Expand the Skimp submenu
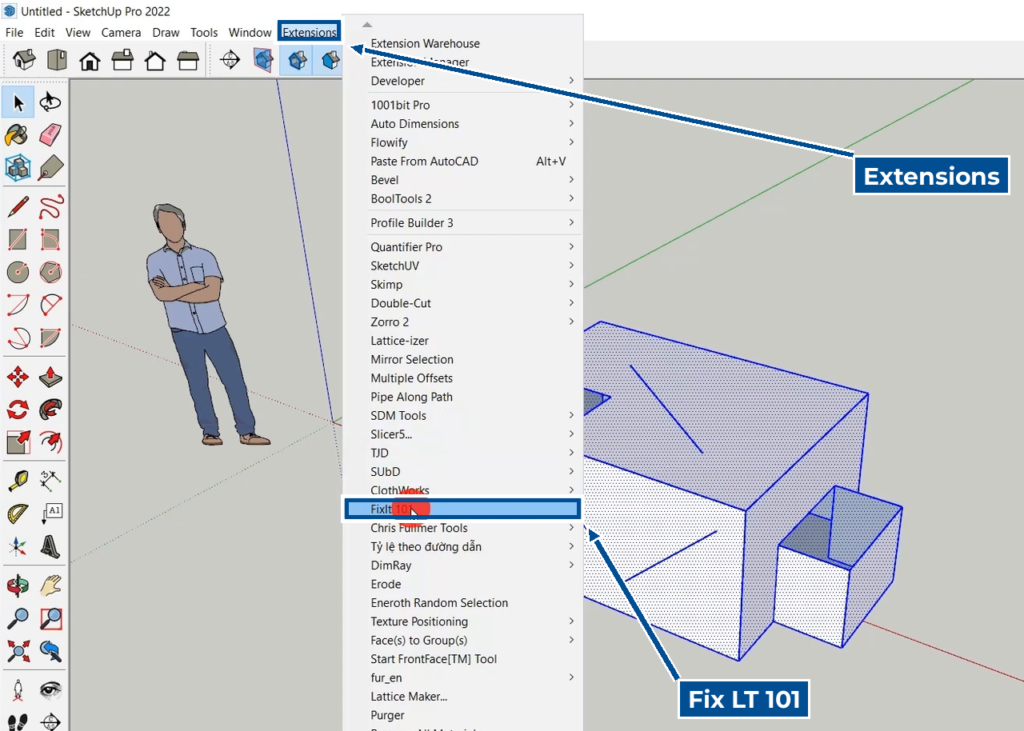The image size is (1024, 731). coord(462,285)
